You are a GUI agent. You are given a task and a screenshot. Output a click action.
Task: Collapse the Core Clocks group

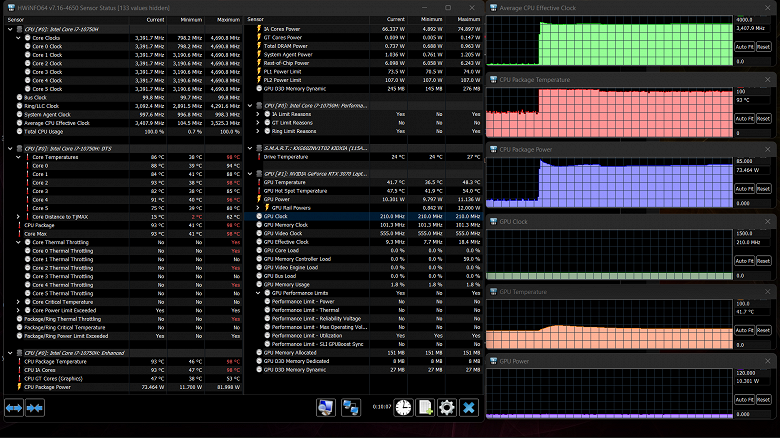[x=18, y=38]
